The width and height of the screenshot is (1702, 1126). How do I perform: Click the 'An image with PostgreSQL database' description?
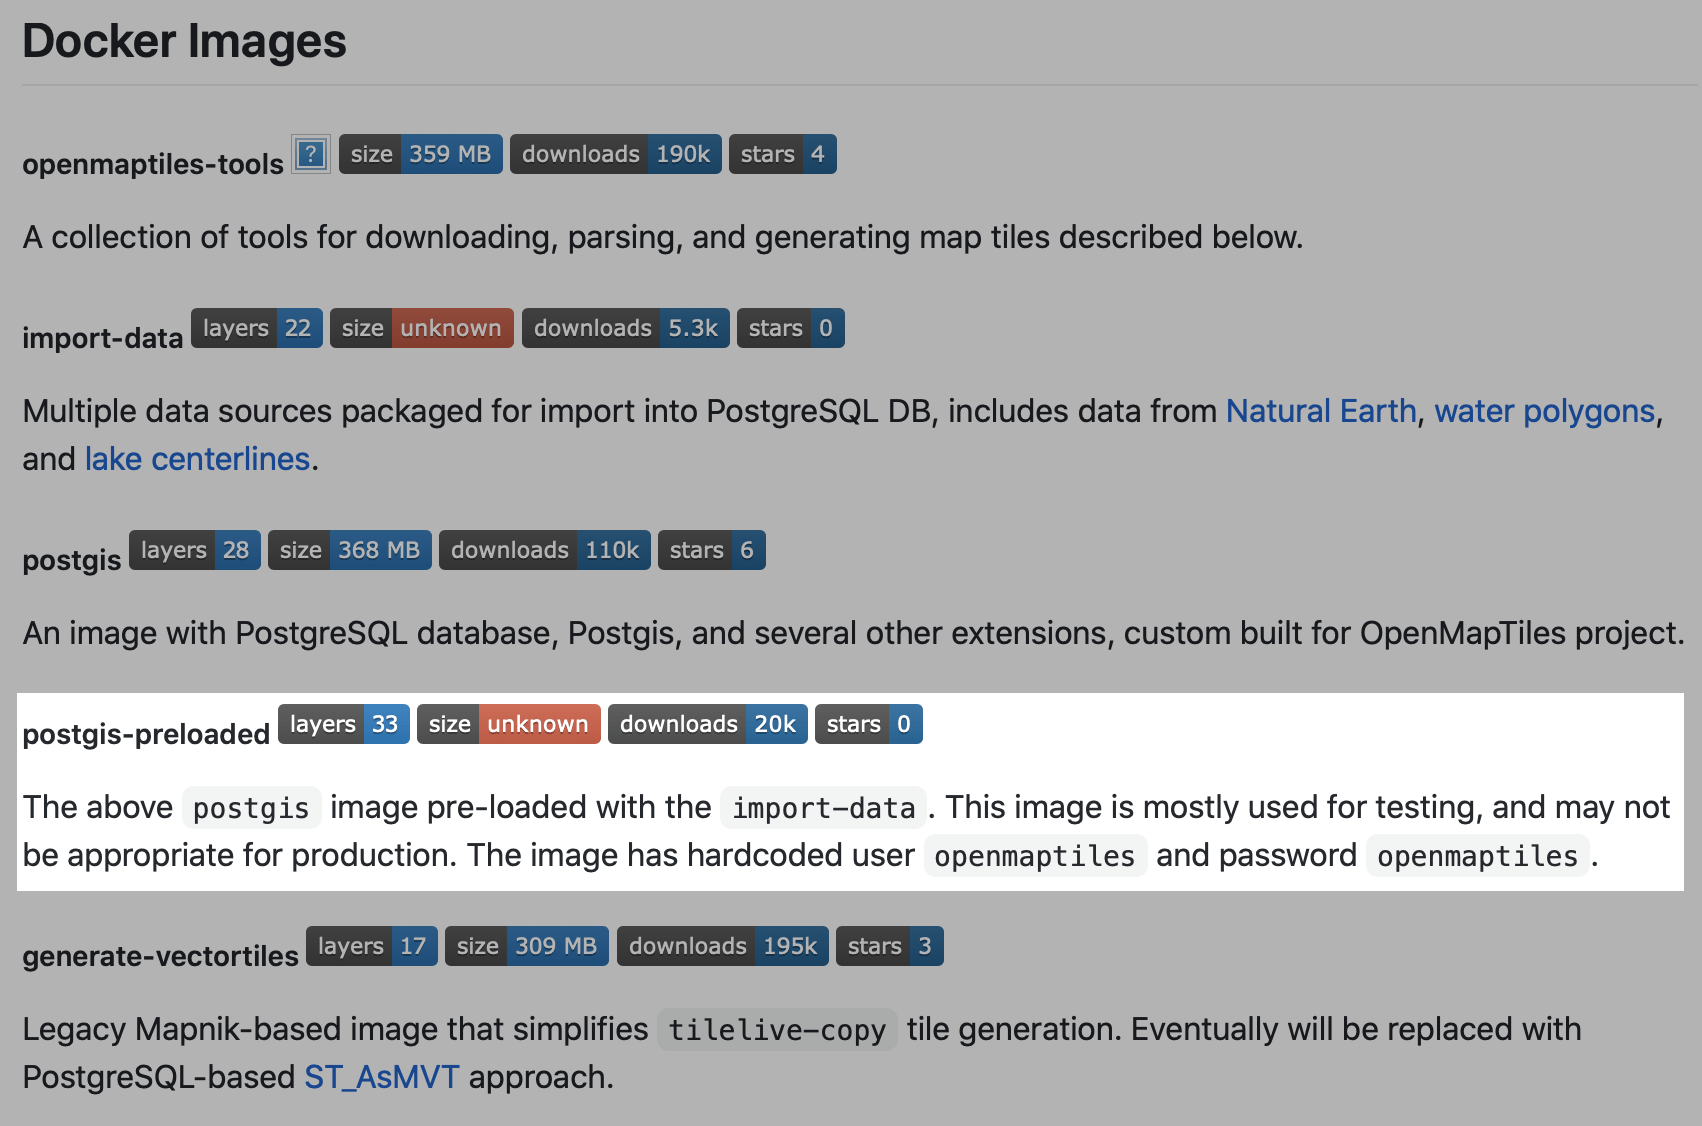point(854,633)
